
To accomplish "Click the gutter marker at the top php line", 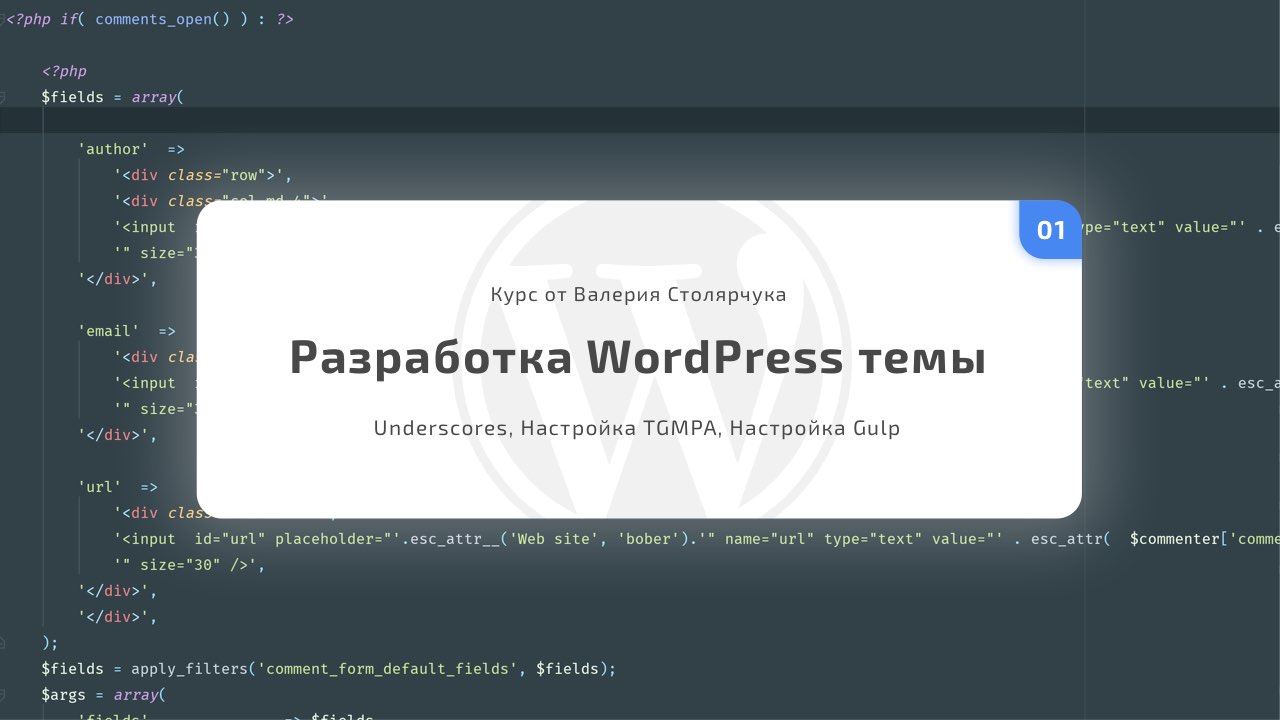I will click(6, 19).
